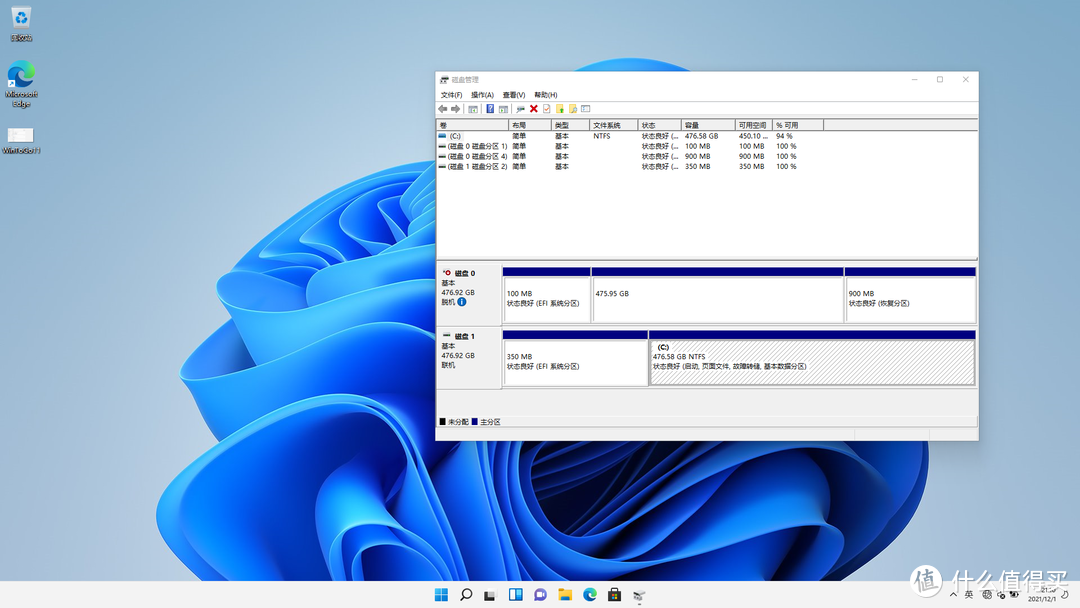Click the black 未分配 legend swatch
Screen dimensions: 1080x608
[443, 421]
